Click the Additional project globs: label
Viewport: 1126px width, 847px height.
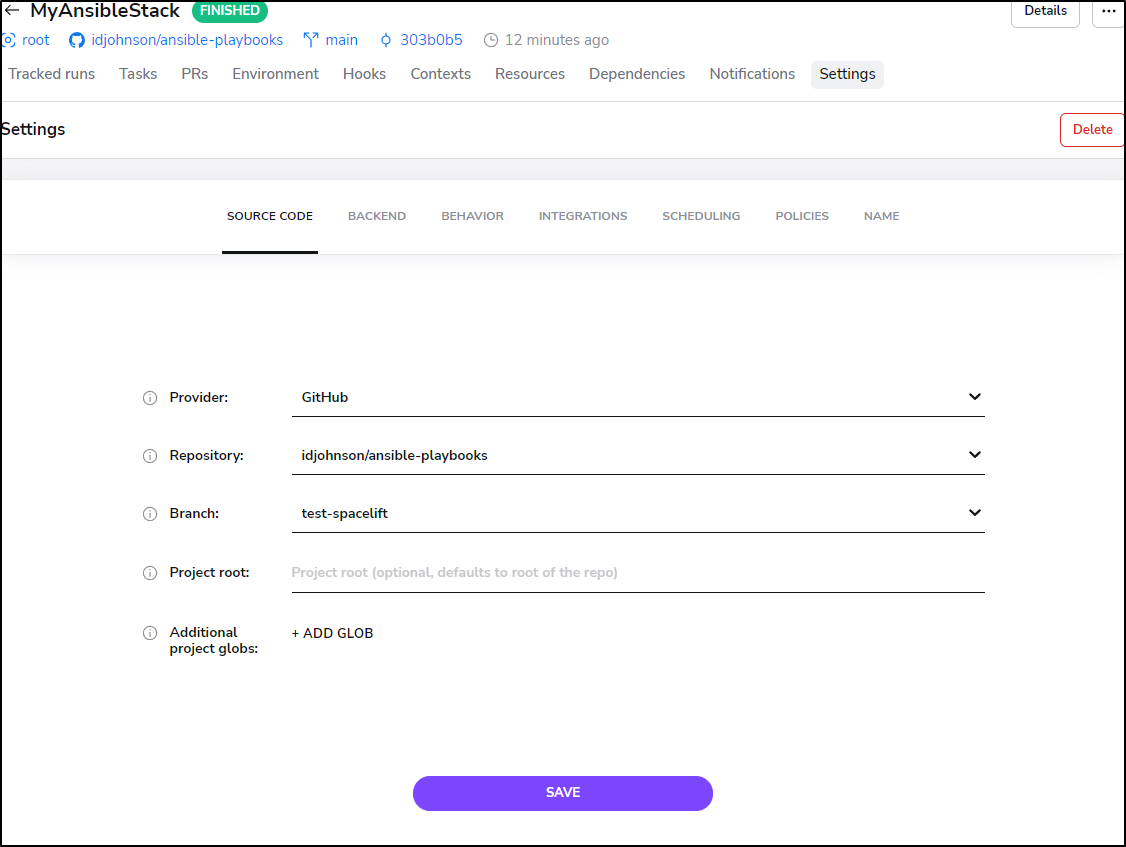pos(214,640)
